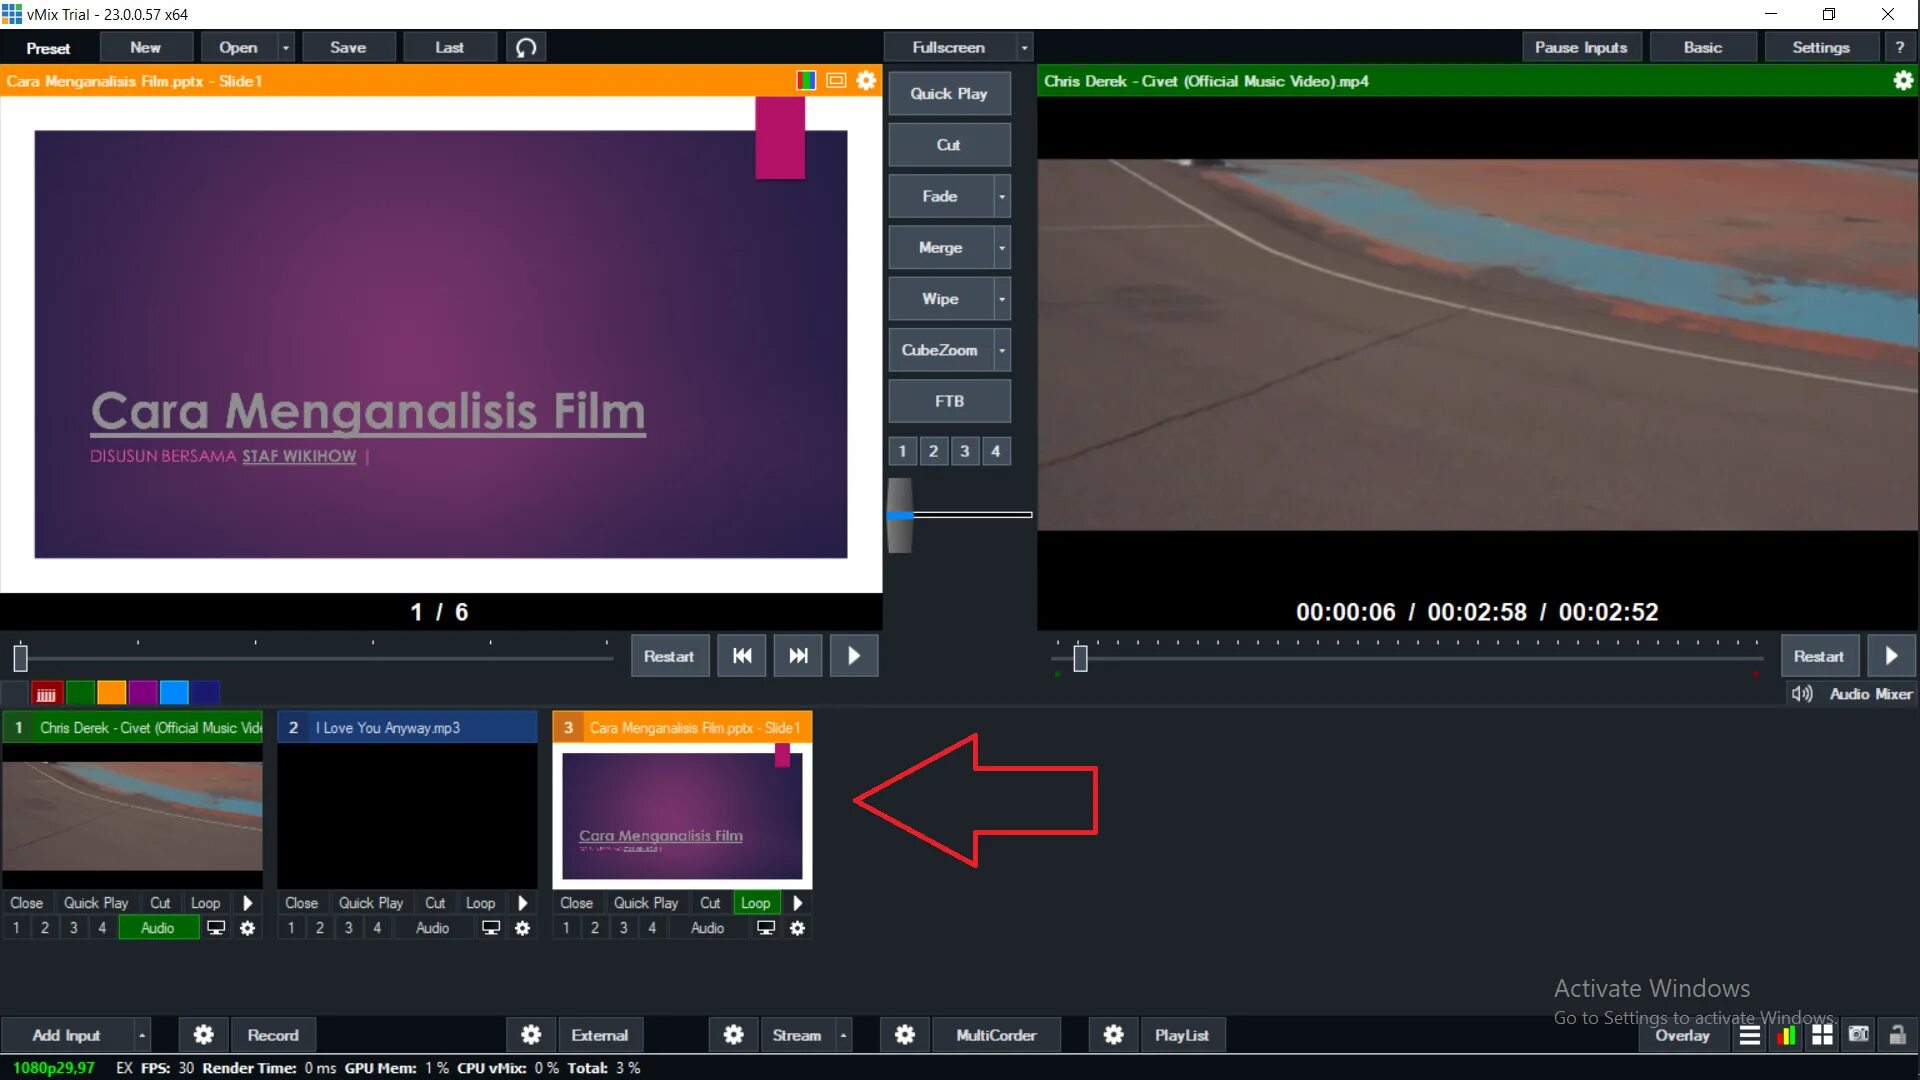Click the Preset menu item
Viewport: 1920px width, 1080px height.
tap(47, 47)
